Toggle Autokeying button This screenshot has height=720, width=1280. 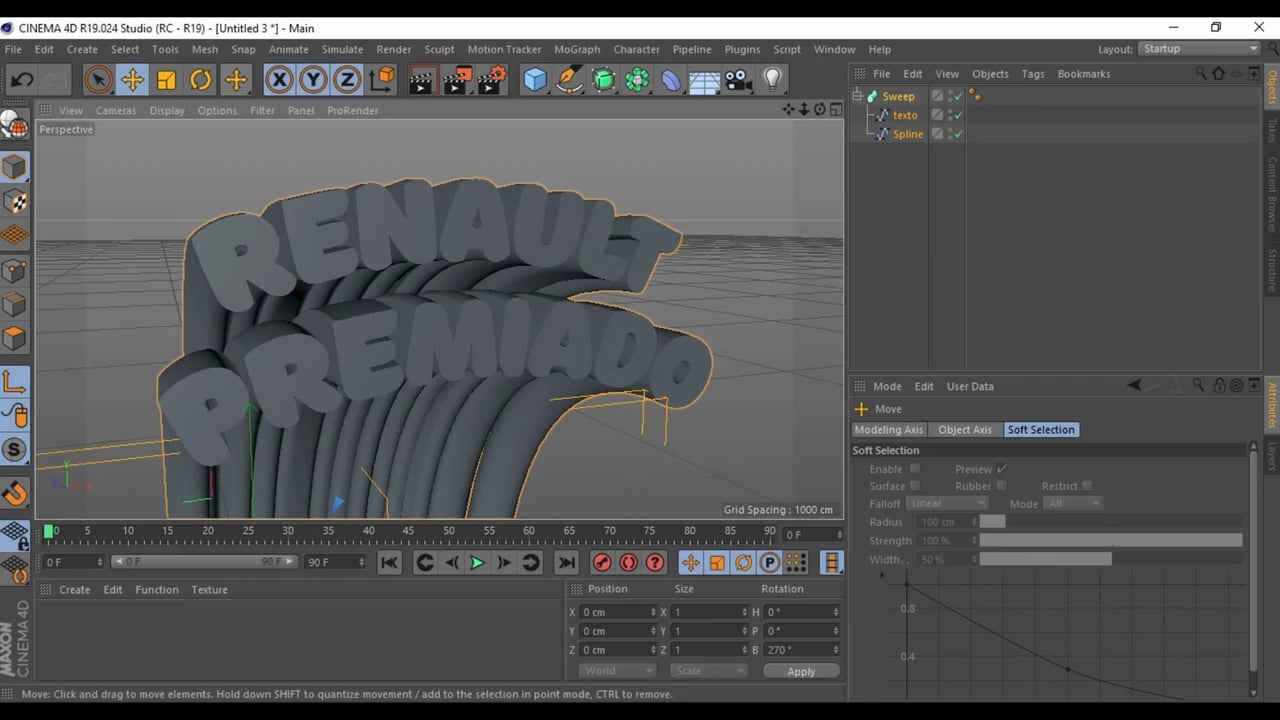pos(628,563)
